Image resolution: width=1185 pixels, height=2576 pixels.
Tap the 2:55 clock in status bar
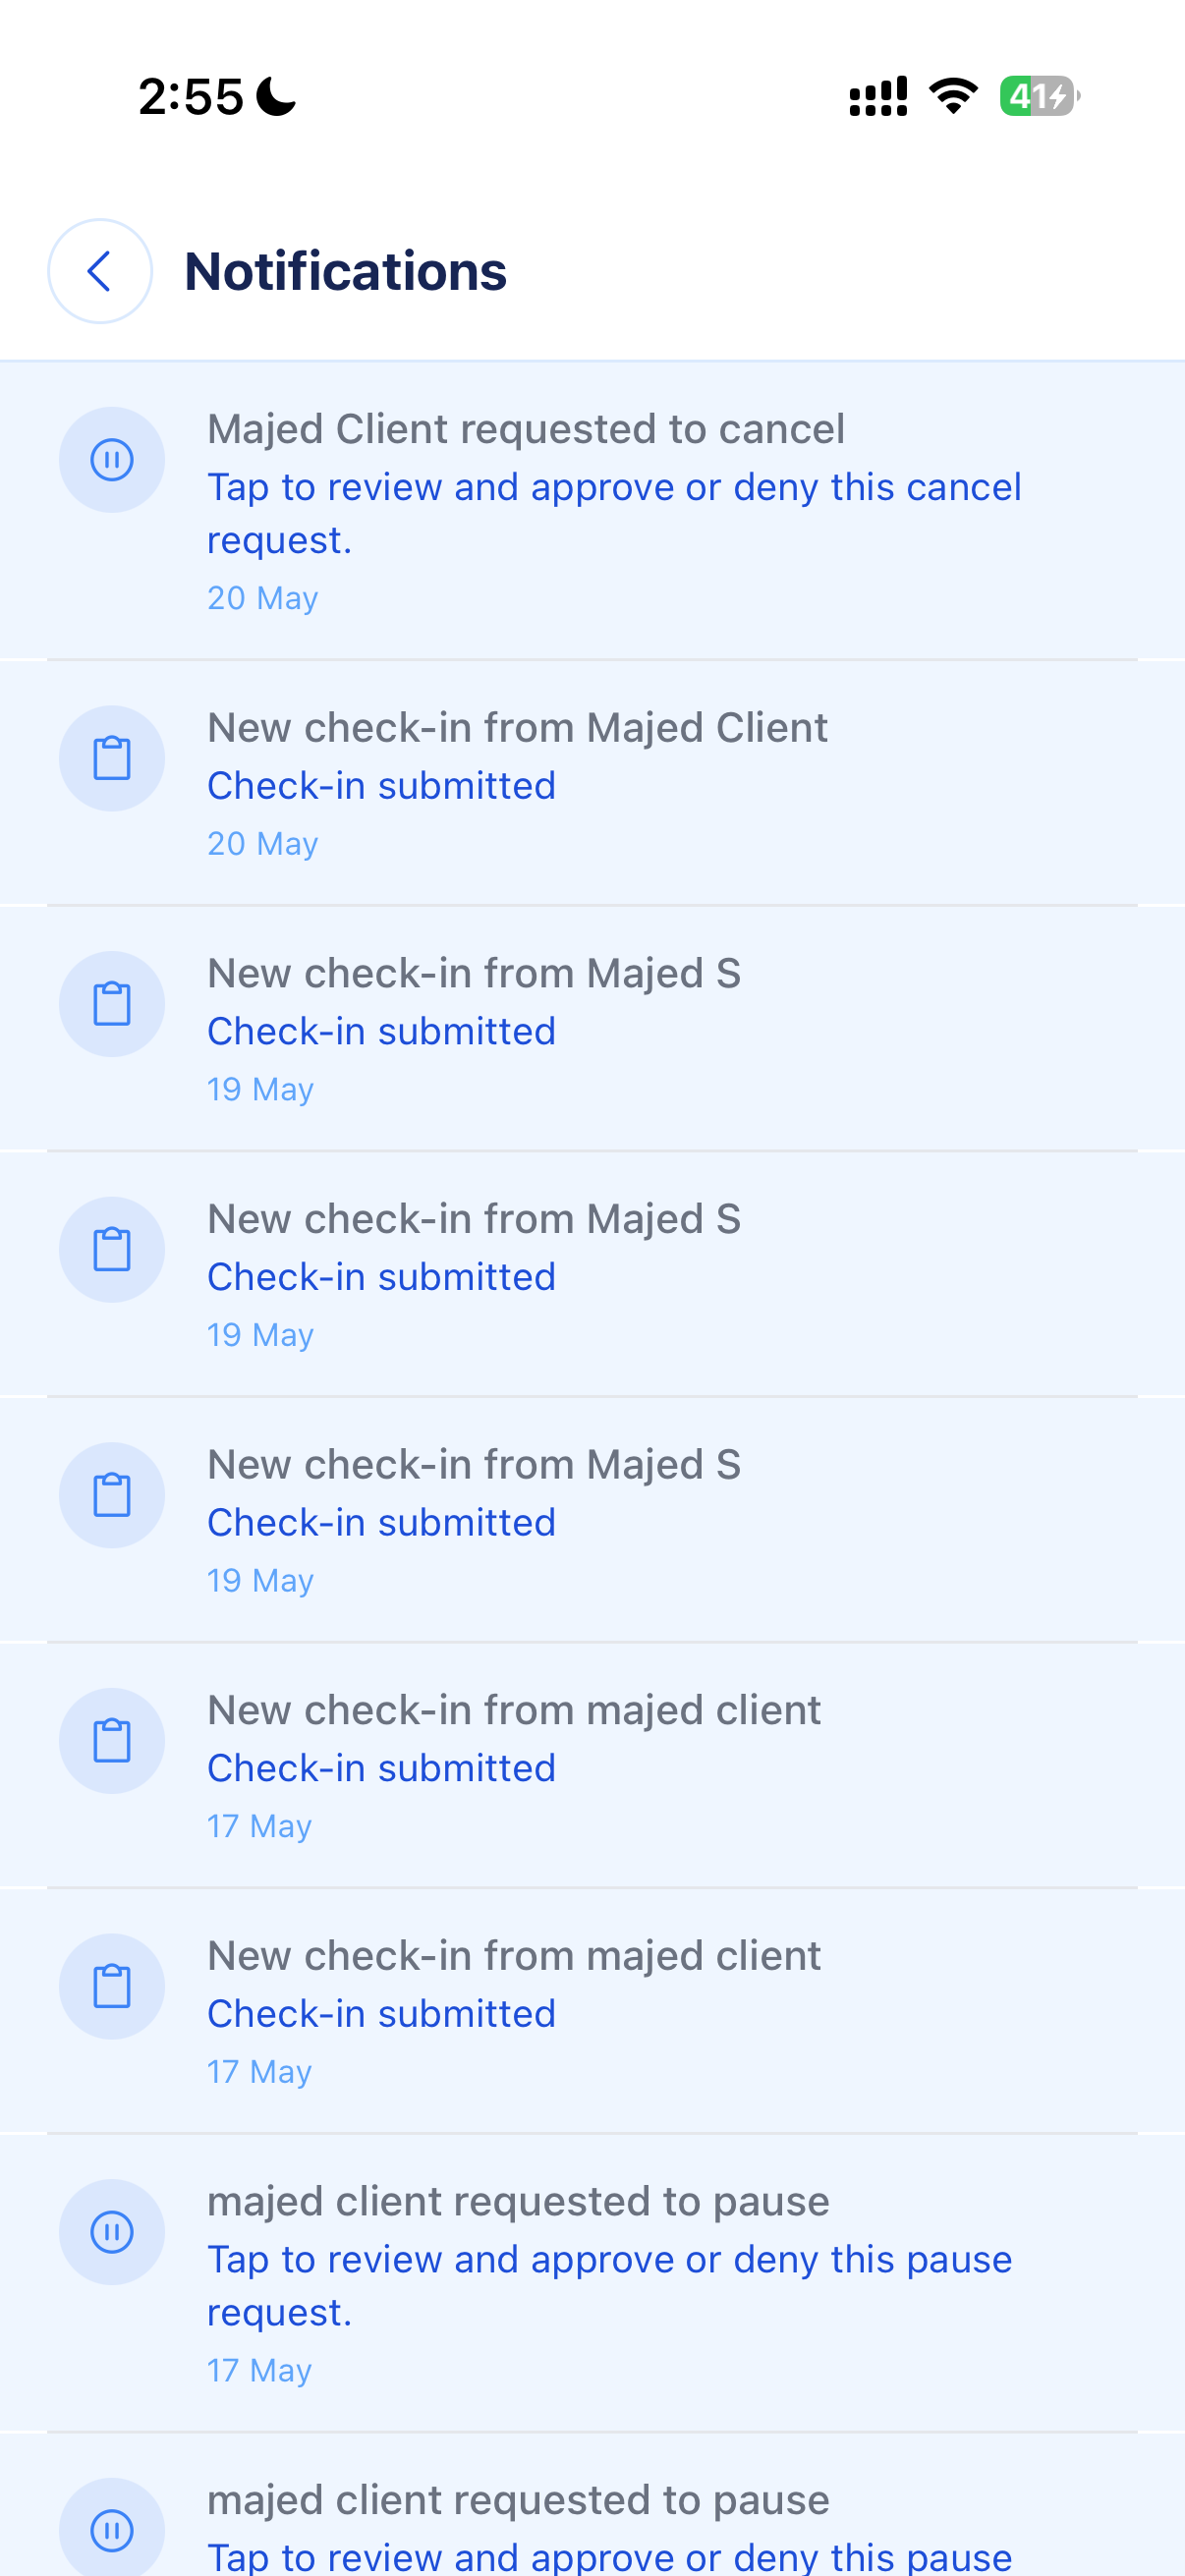[191, 97]
